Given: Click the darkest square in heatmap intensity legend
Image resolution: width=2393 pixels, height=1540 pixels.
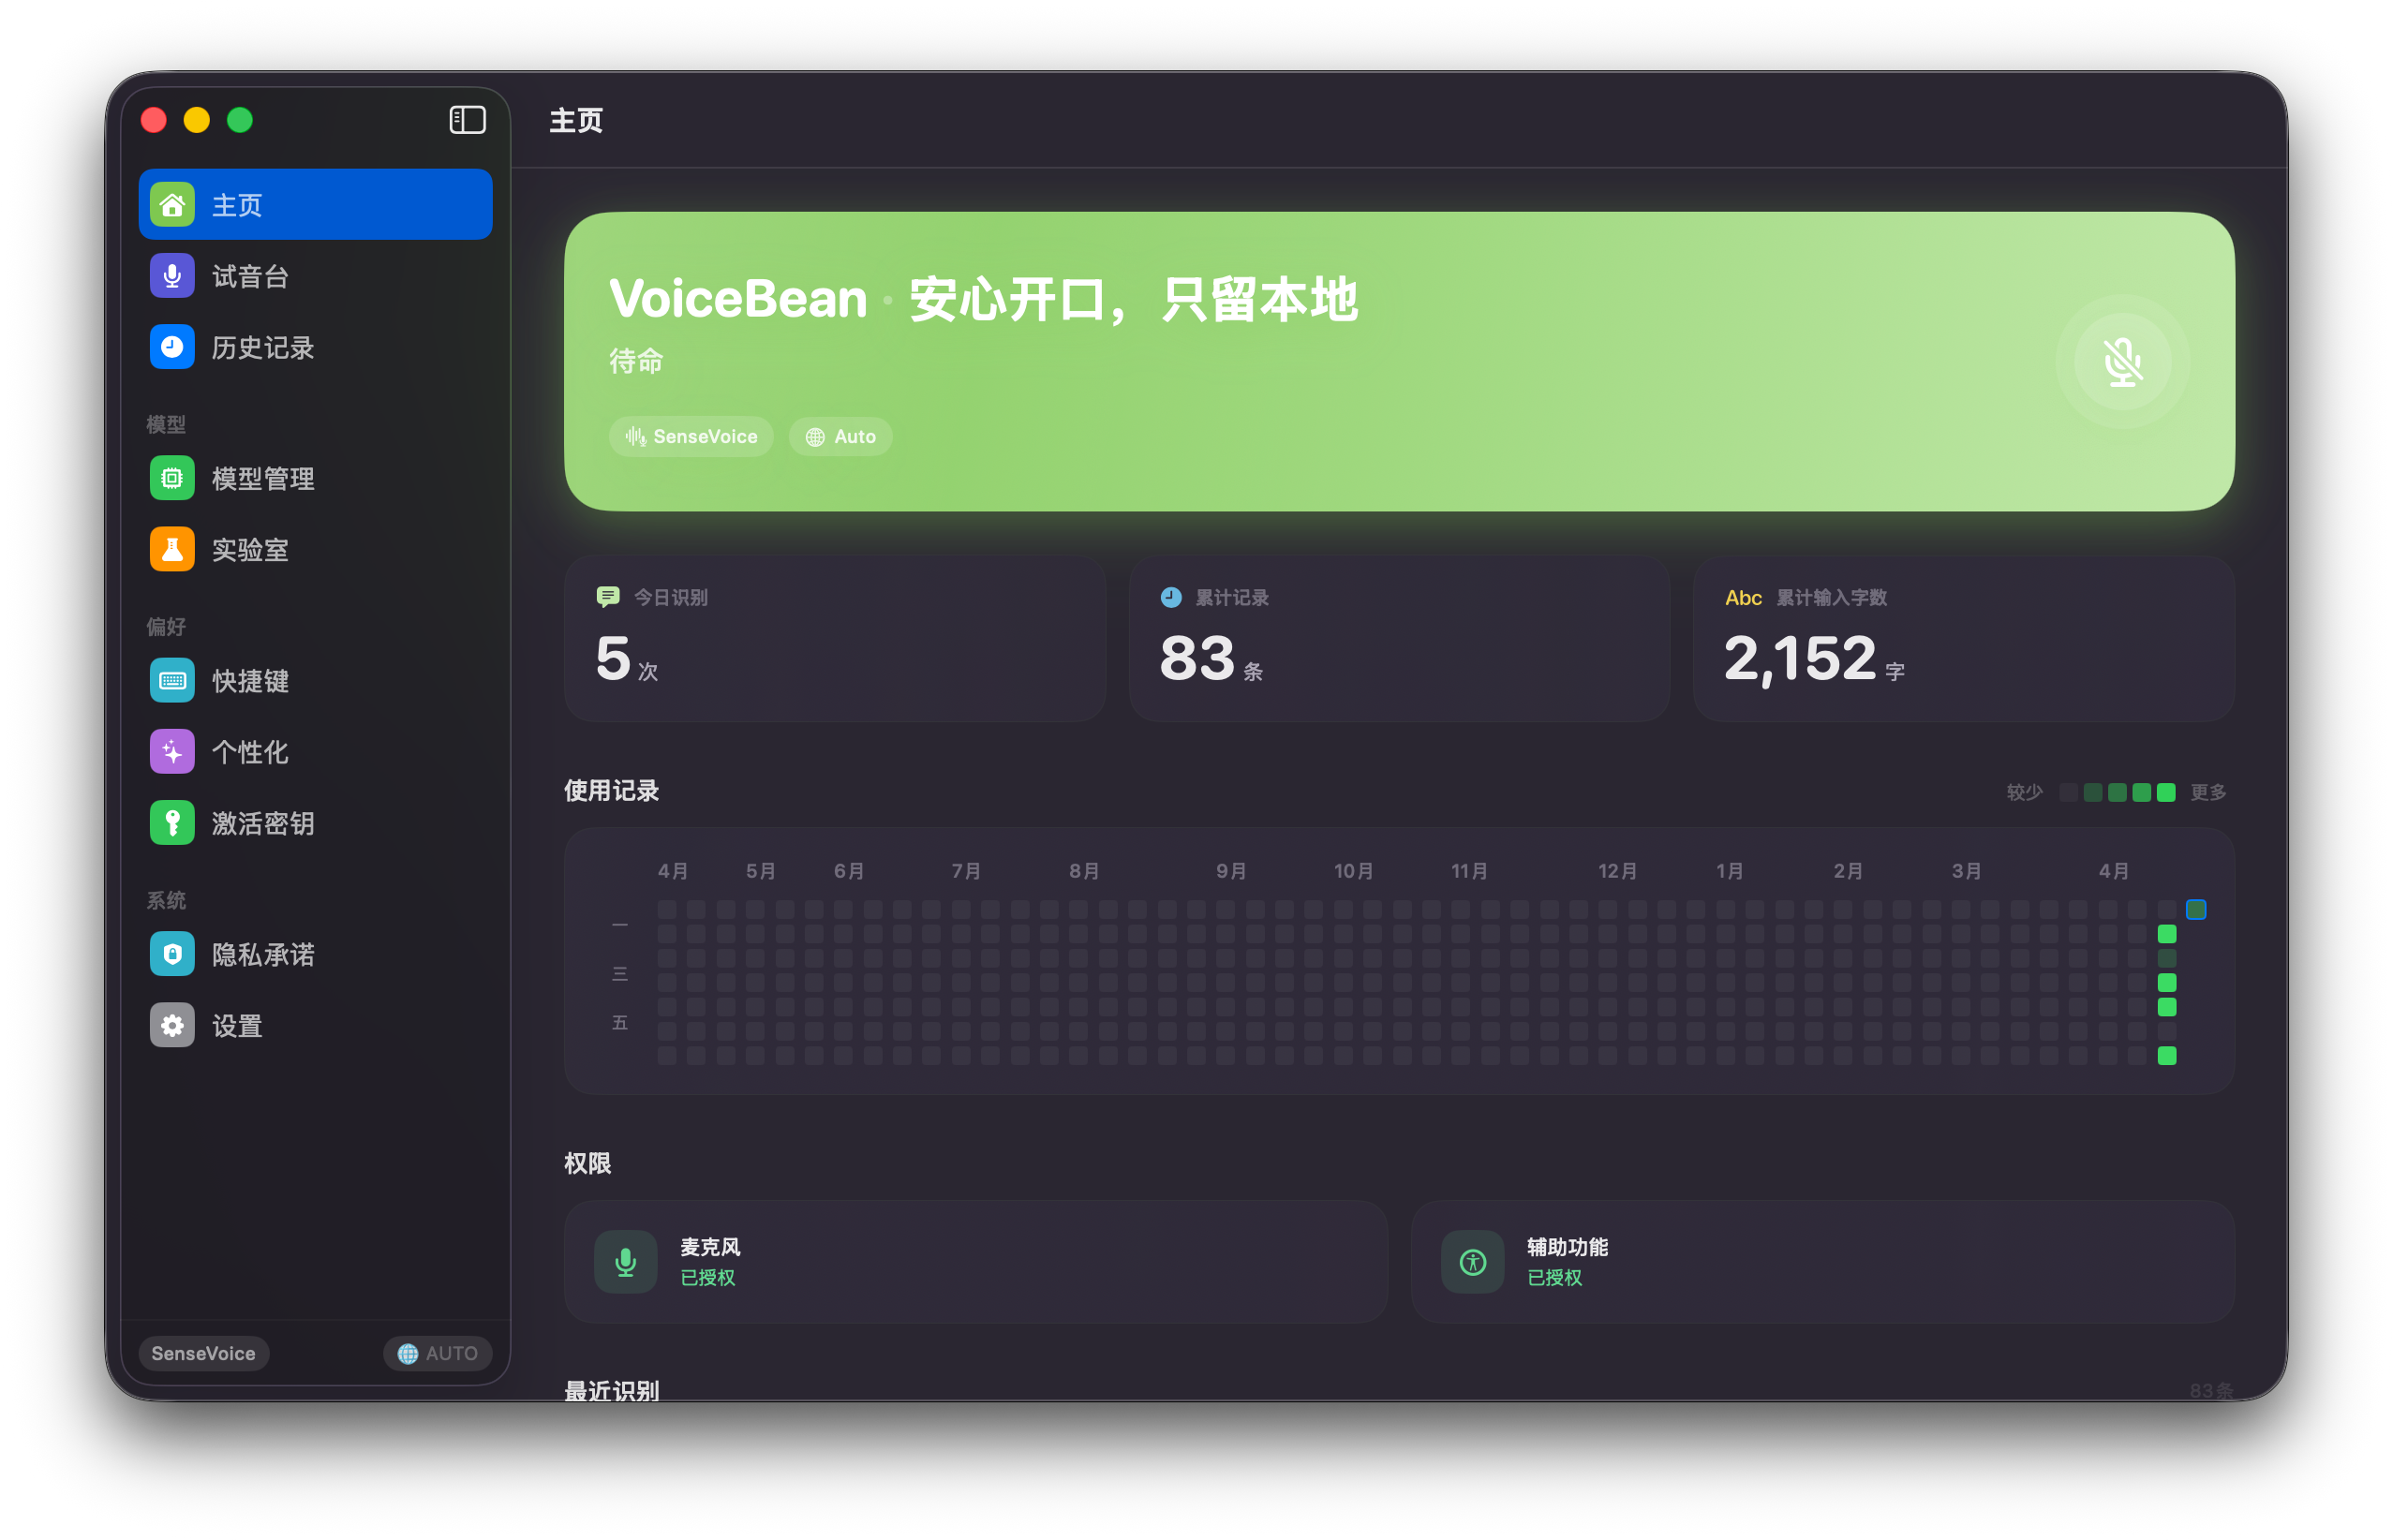Looking at the screenshot, I should pos(2068,792).
